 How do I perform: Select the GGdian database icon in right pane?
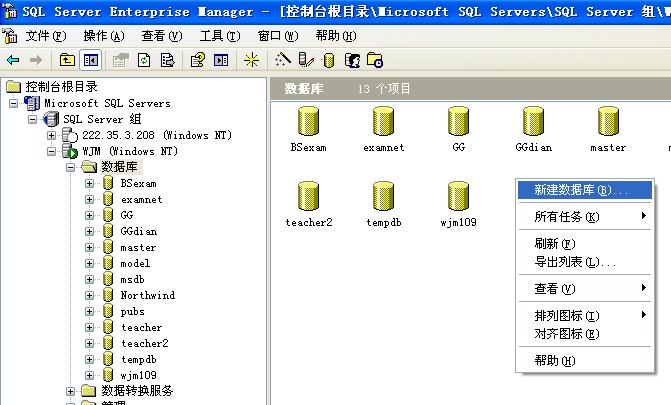(x=534, y=129)
